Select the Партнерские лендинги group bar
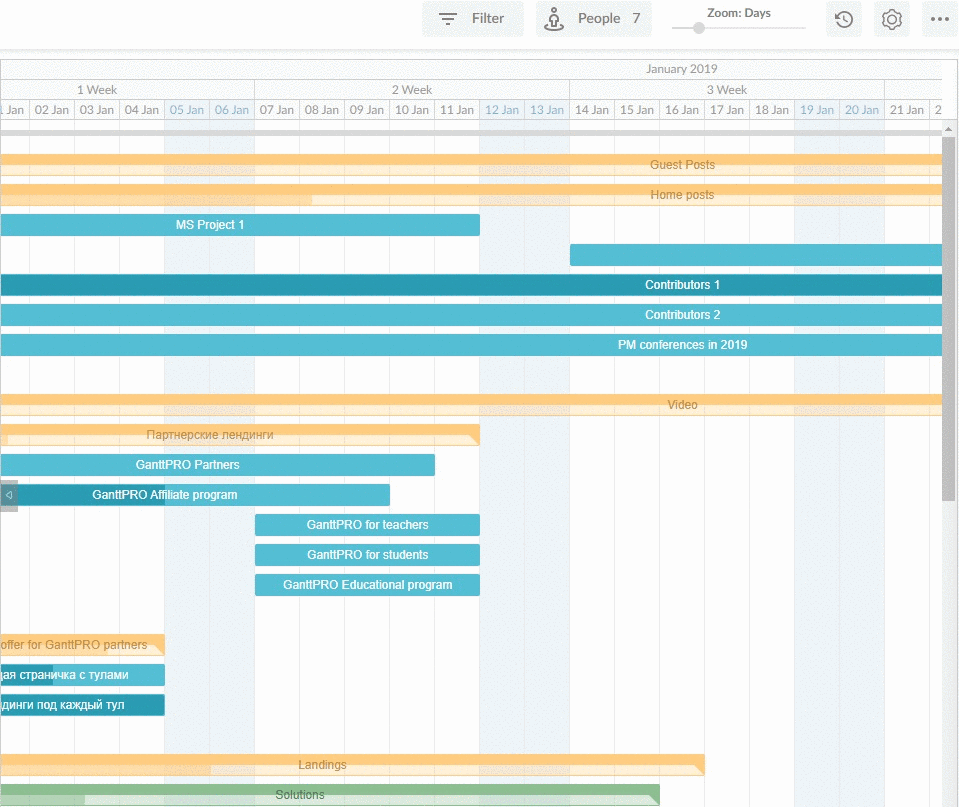959x807 pixels. (x=240, y=435)
